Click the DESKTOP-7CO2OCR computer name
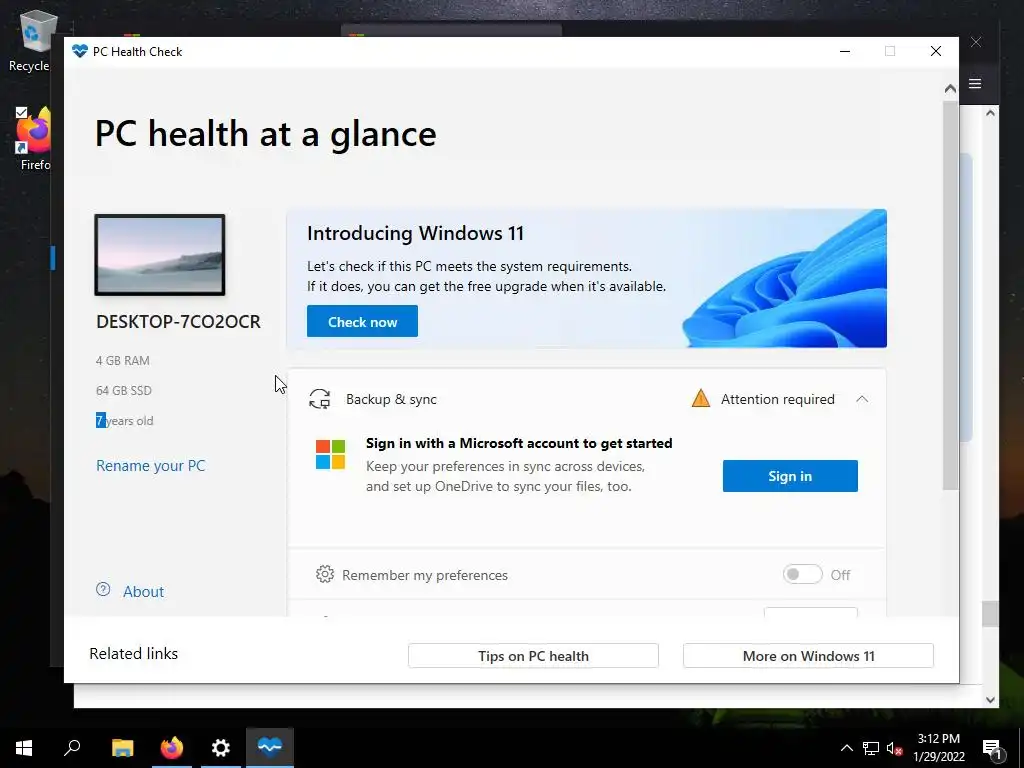1024x768 pixels. tap(178, 321)
